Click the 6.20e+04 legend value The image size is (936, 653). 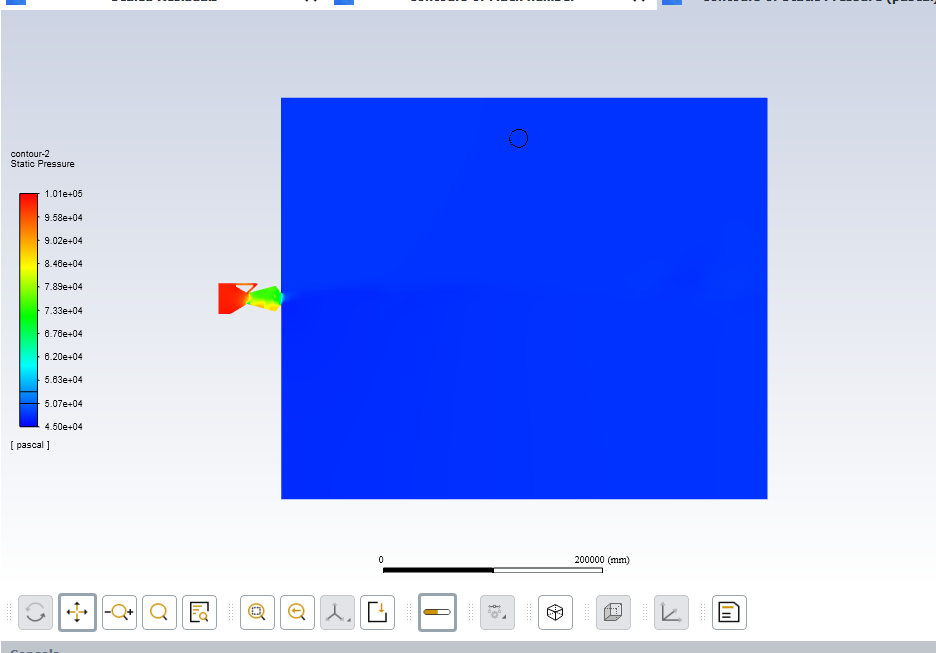pos(63,357)
